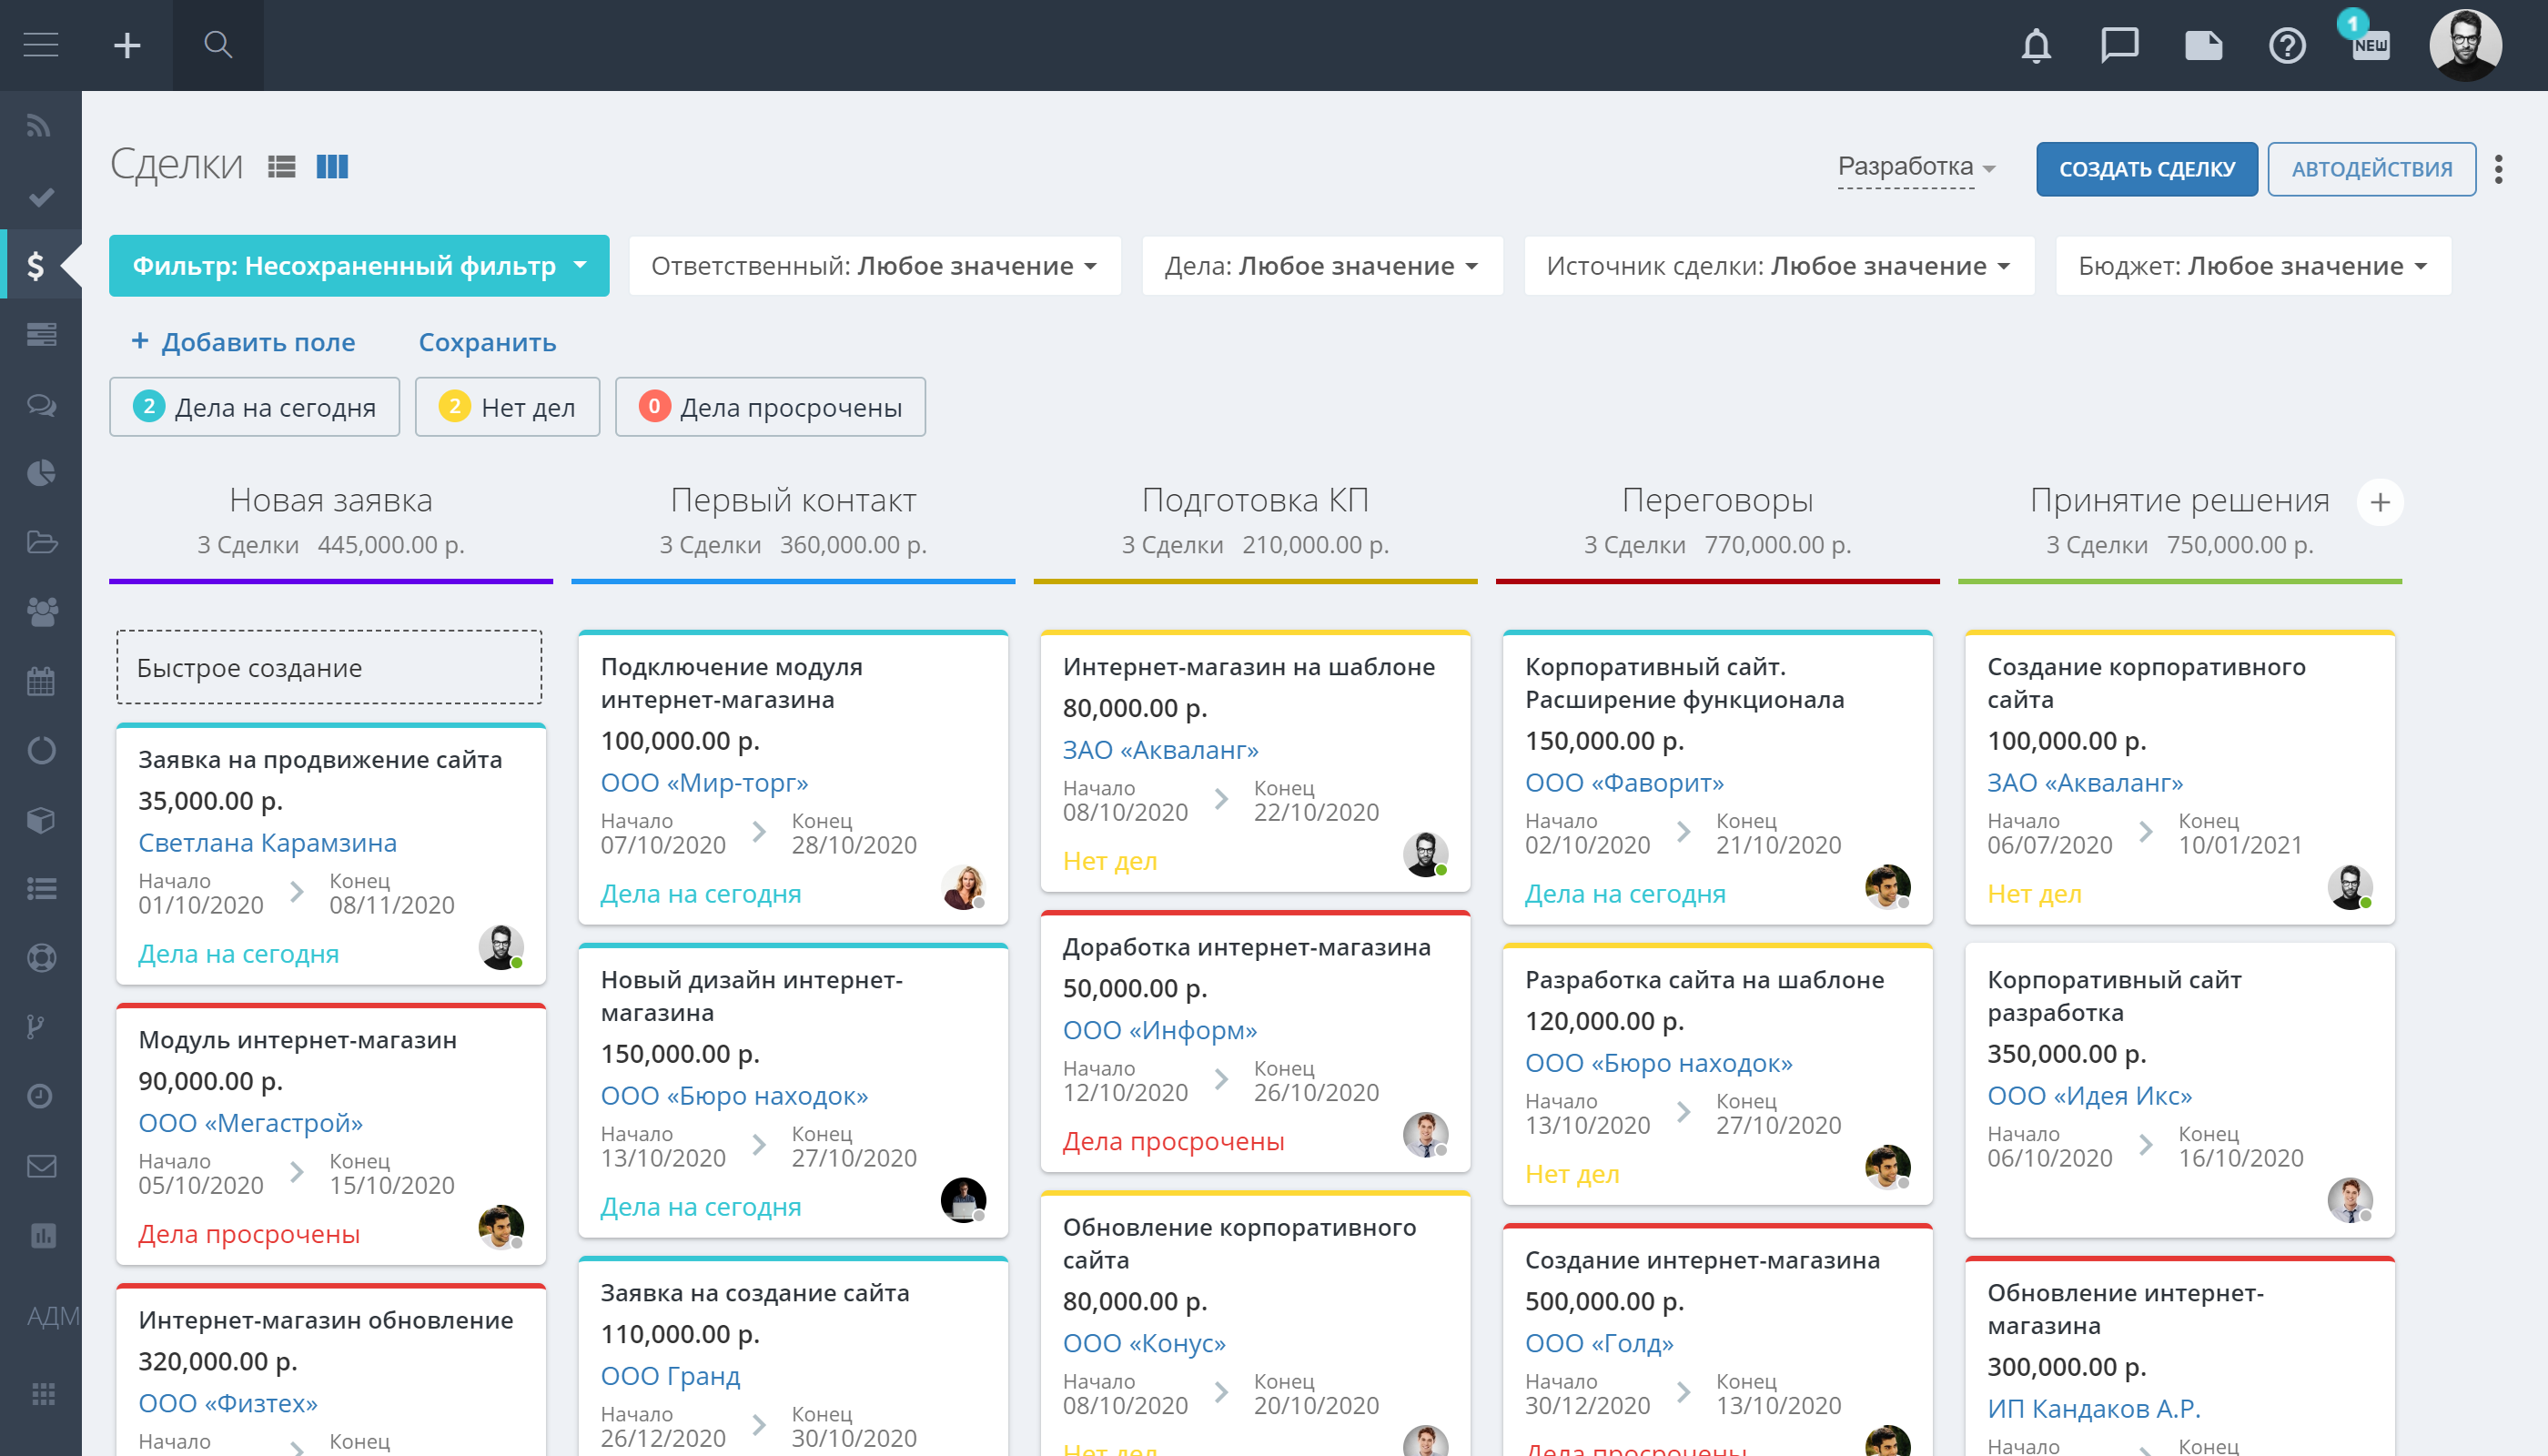Viewport: 2548px width, 1456px height.
Task: Open the mail envelope sidebar icon
Action: [41, 1166]
